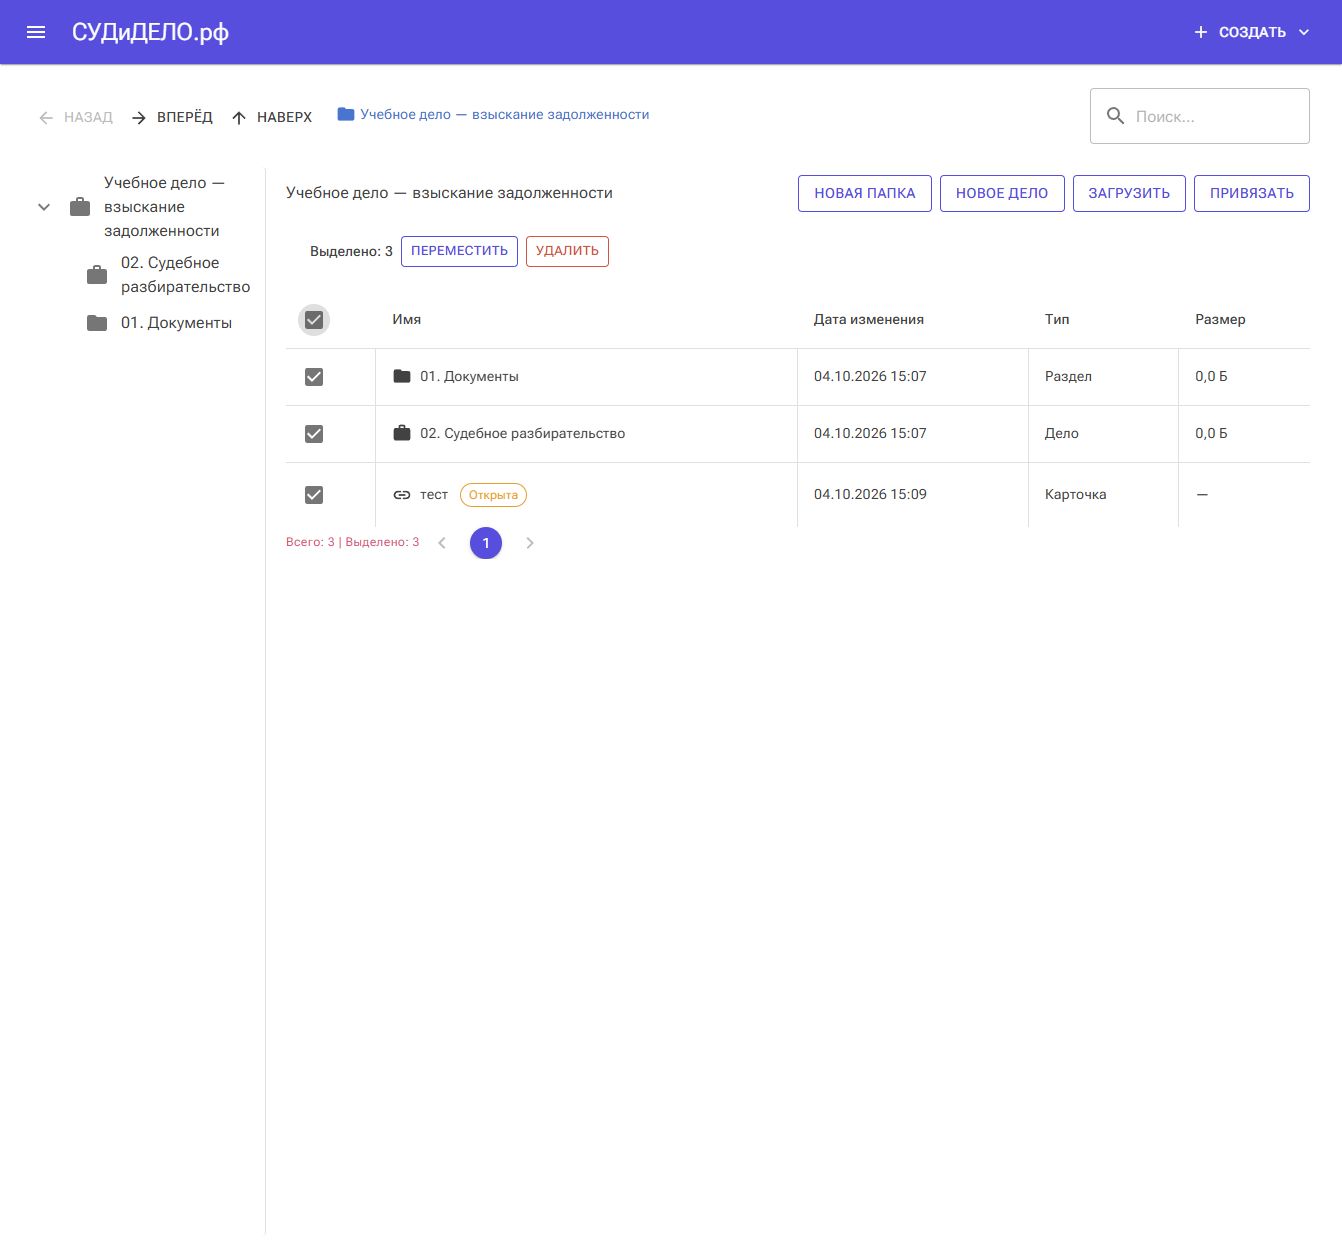
Task: Open breadcrumb link Учебное дело — взыскание задолженности
Action: click(505, 115)
